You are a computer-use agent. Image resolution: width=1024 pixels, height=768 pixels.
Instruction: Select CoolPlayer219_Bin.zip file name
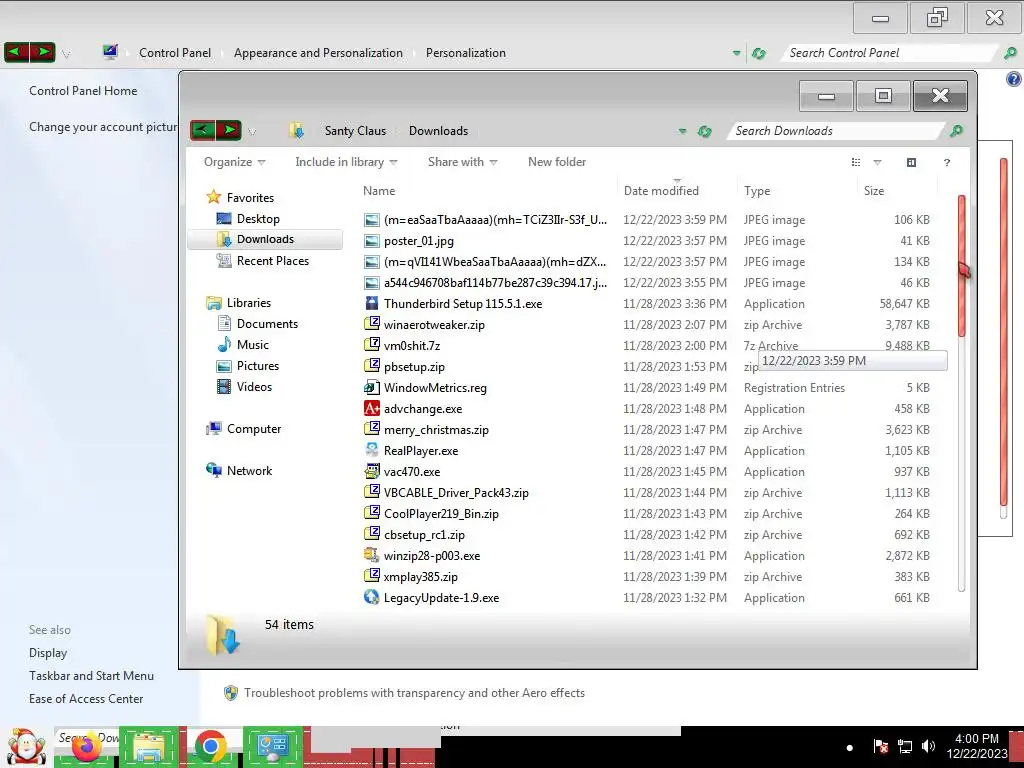point(441,514)
